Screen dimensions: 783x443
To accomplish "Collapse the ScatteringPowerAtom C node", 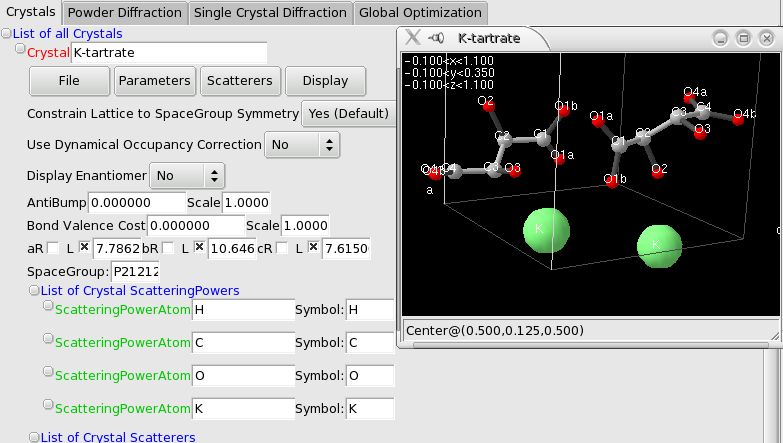I will coord(48,338).
